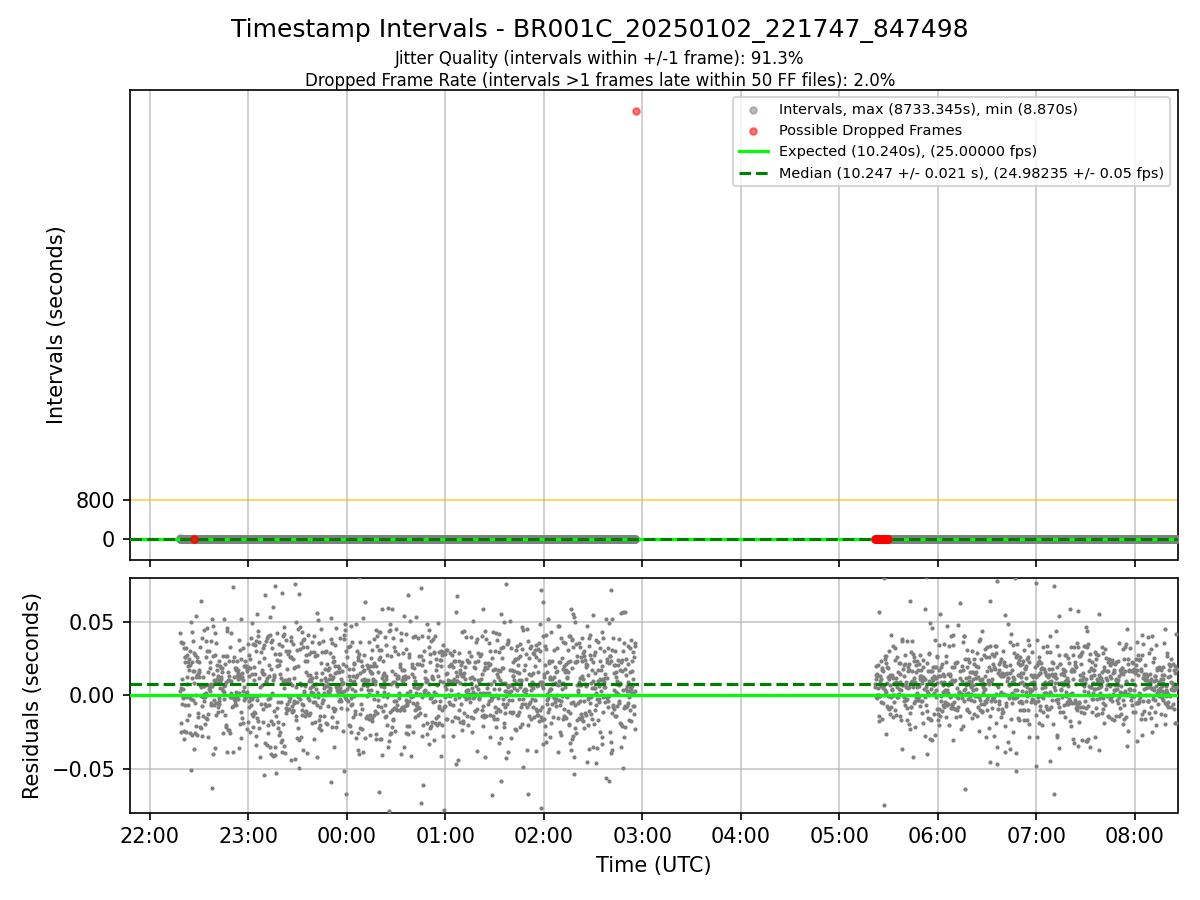Viewport: 1200px width, 900px height.
Task: Click the plot title 'Timestamp Intervals - BR001C_20250102_221747_847498'
Action: click(599, 29)
